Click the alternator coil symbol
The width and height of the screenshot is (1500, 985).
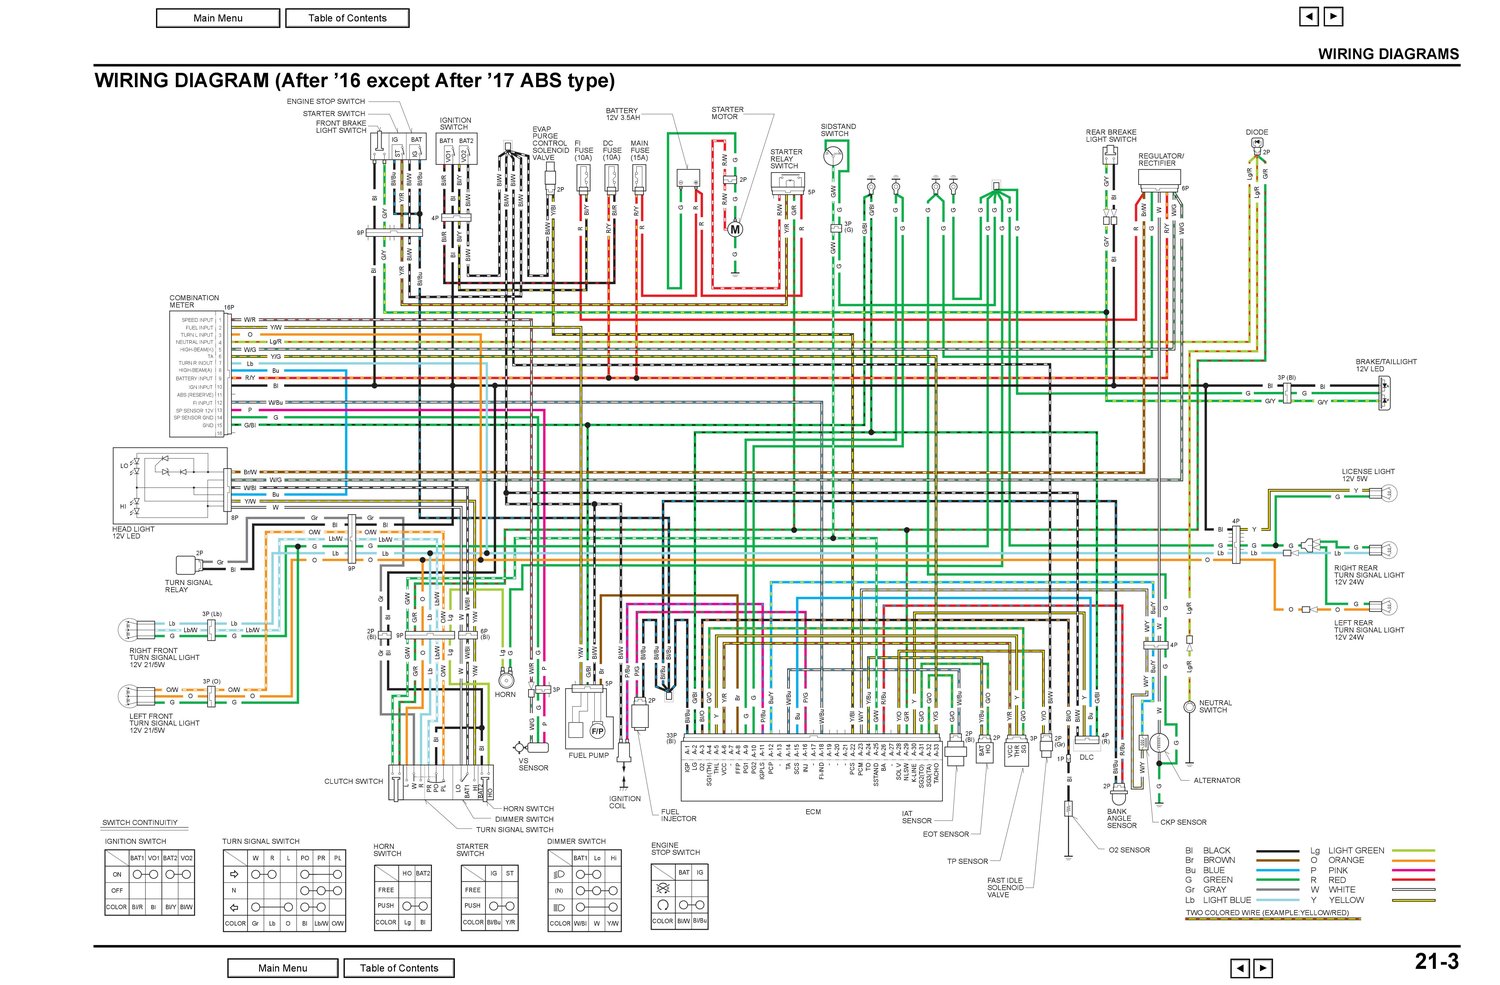(x=1160, y=745)
